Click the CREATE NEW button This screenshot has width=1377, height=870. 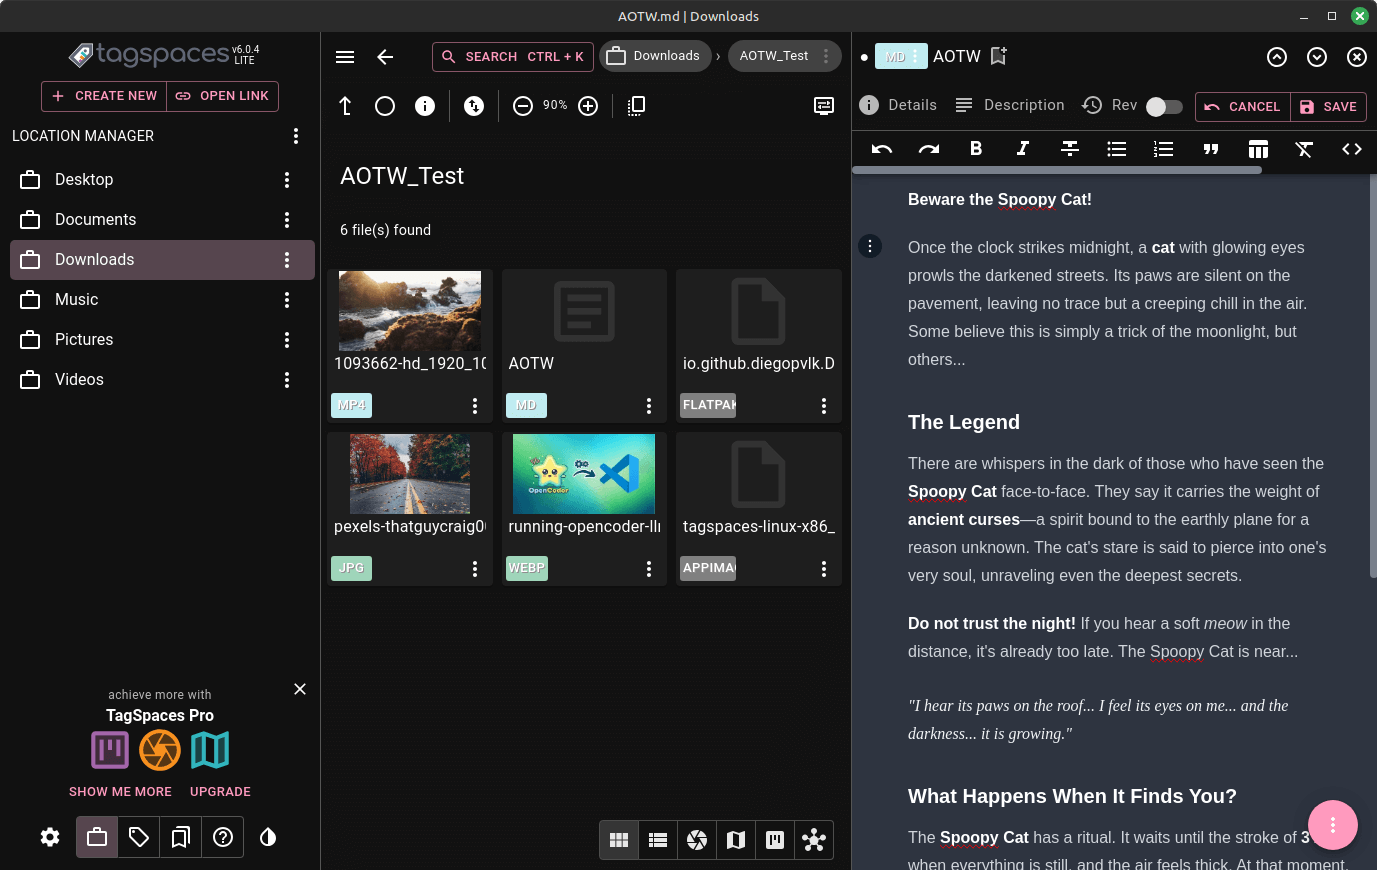[104, 96]
